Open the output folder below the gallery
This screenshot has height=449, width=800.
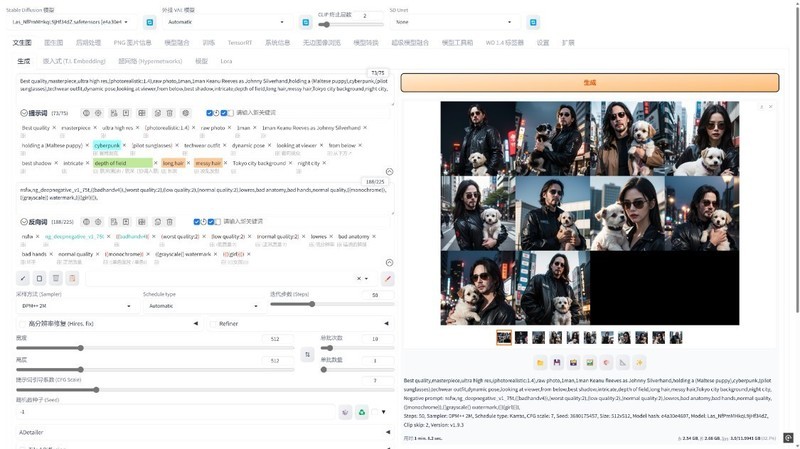540,362
